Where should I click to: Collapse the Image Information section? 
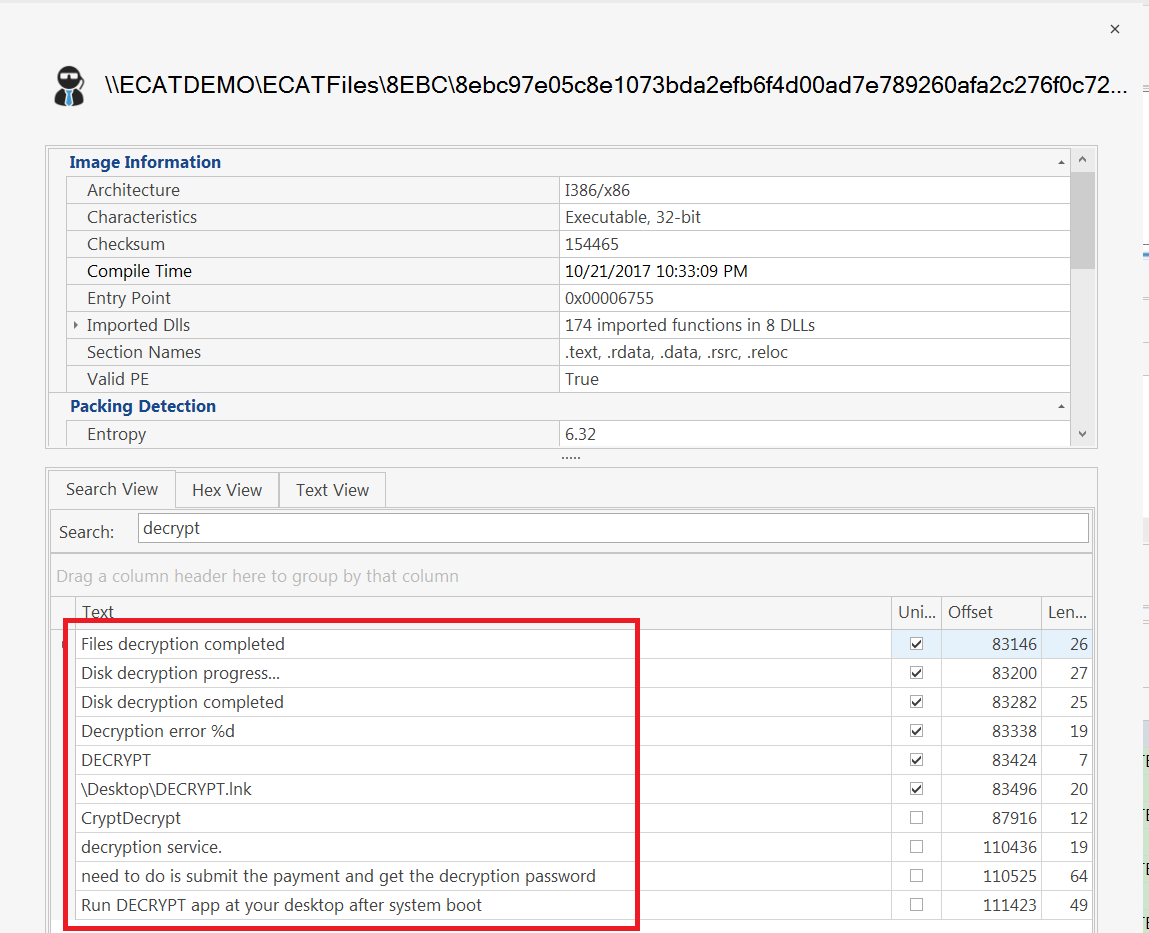1061,162
